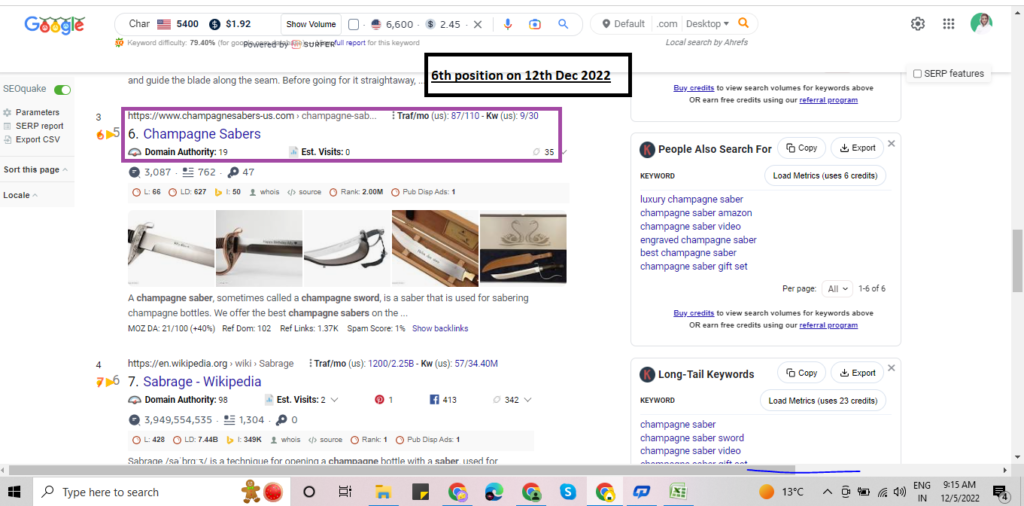Export People Also Search For keywords
The height and width of the screenshot is (506, 1024).
[x=857, y=148]
